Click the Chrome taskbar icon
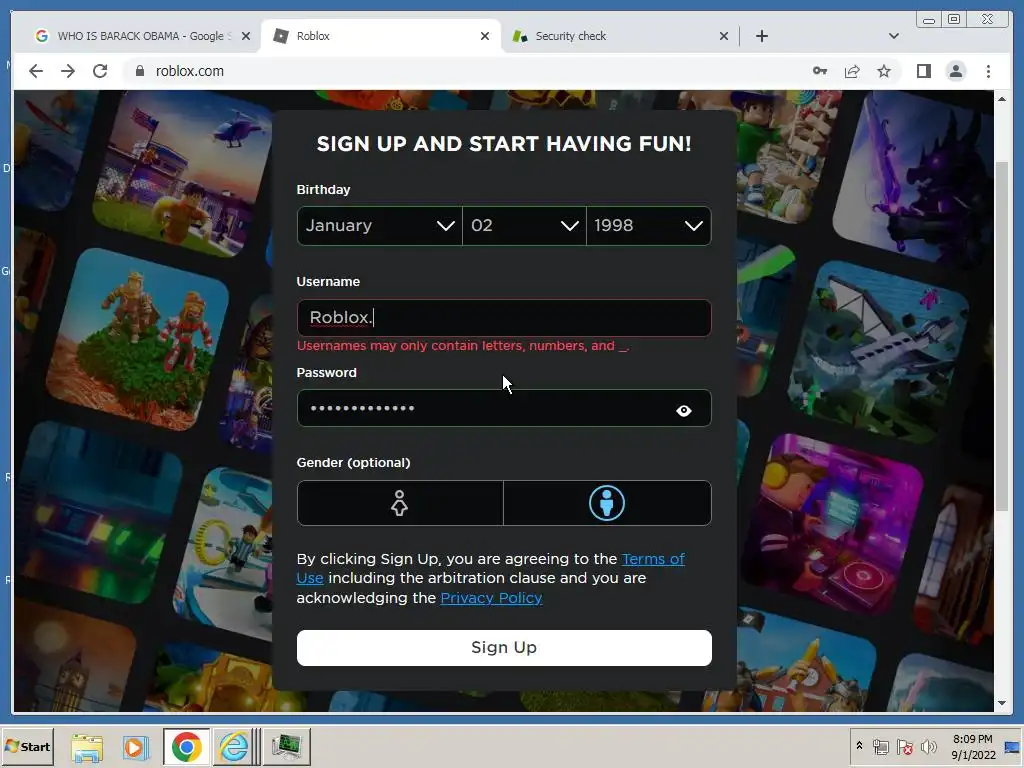The height and width of the screenshot is (768, 1024). (187, 746)
